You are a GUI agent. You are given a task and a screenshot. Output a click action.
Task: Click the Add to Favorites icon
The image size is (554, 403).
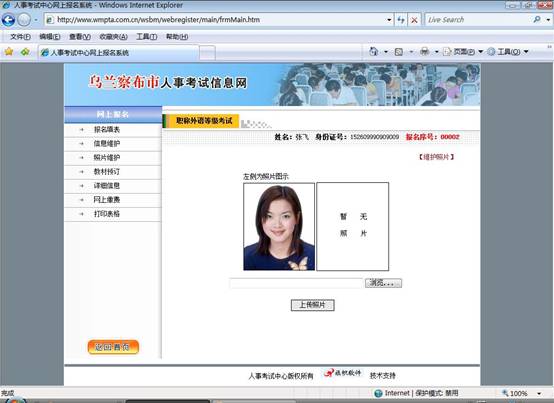click(x=25, y=52)
